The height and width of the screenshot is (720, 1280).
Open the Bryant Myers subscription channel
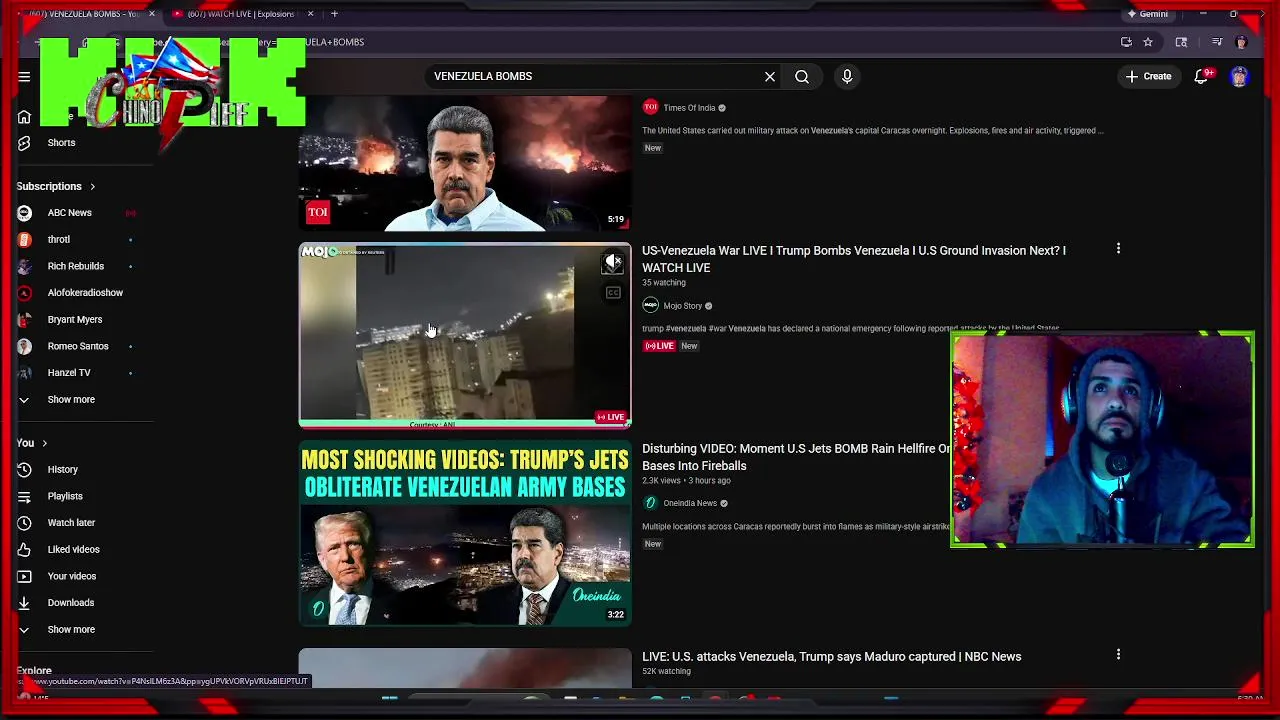coord(76,320)
